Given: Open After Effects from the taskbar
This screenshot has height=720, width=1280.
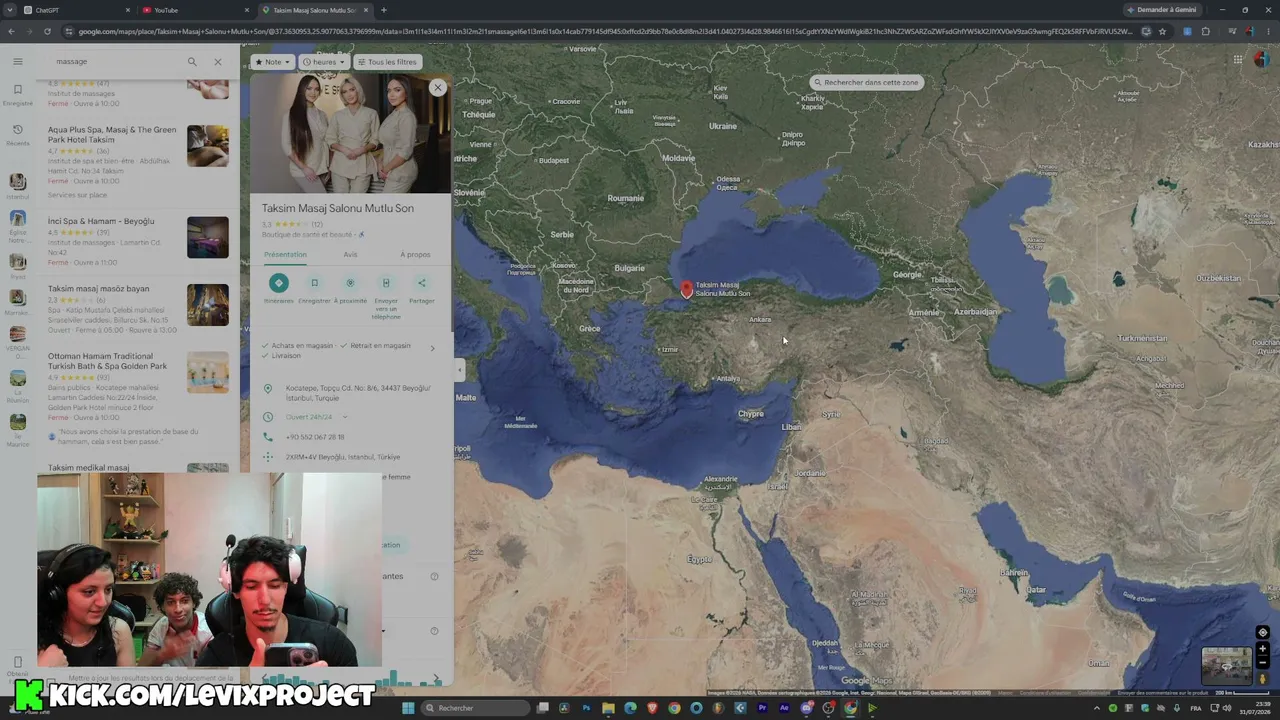Looking at the screenshot, I should [784, 708].
